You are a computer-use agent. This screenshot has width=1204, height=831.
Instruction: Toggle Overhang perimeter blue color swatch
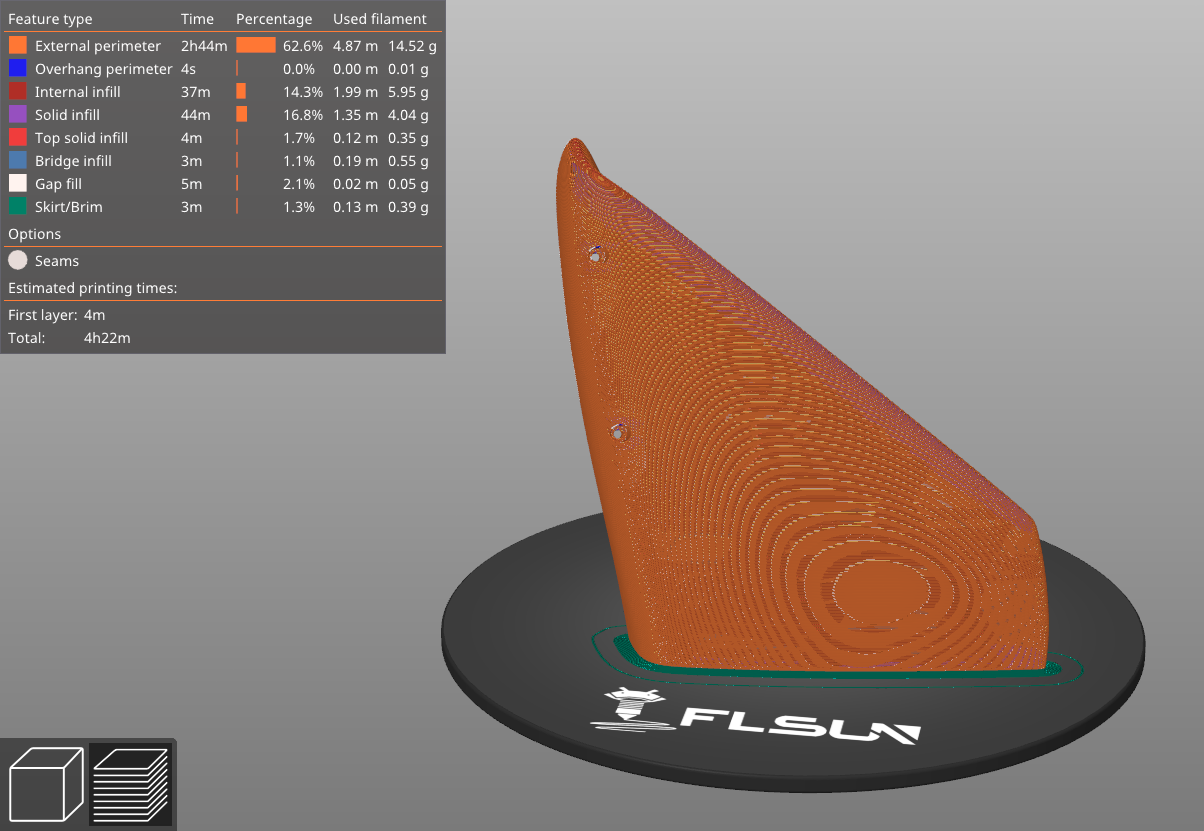pyautogui.click(x=18, y=69)
